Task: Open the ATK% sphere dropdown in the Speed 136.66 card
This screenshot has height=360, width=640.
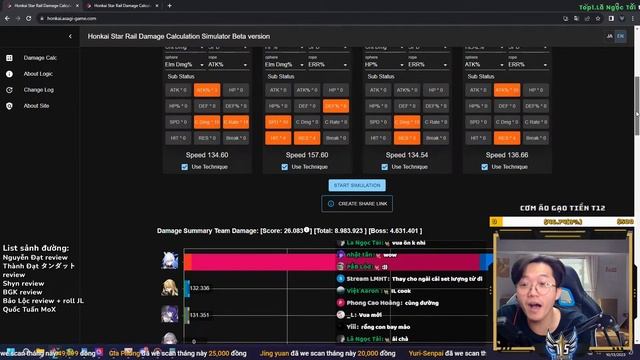Action: click(484, 64)
